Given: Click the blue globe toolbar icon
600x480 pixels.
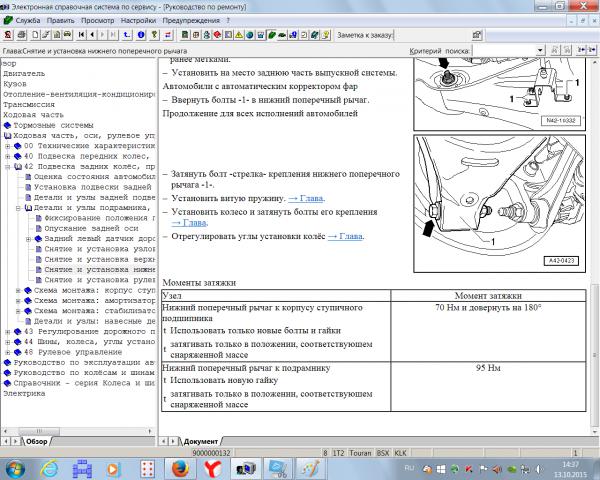Looking at the screenshot, I should pyautogui.click(x=250, y=35).
